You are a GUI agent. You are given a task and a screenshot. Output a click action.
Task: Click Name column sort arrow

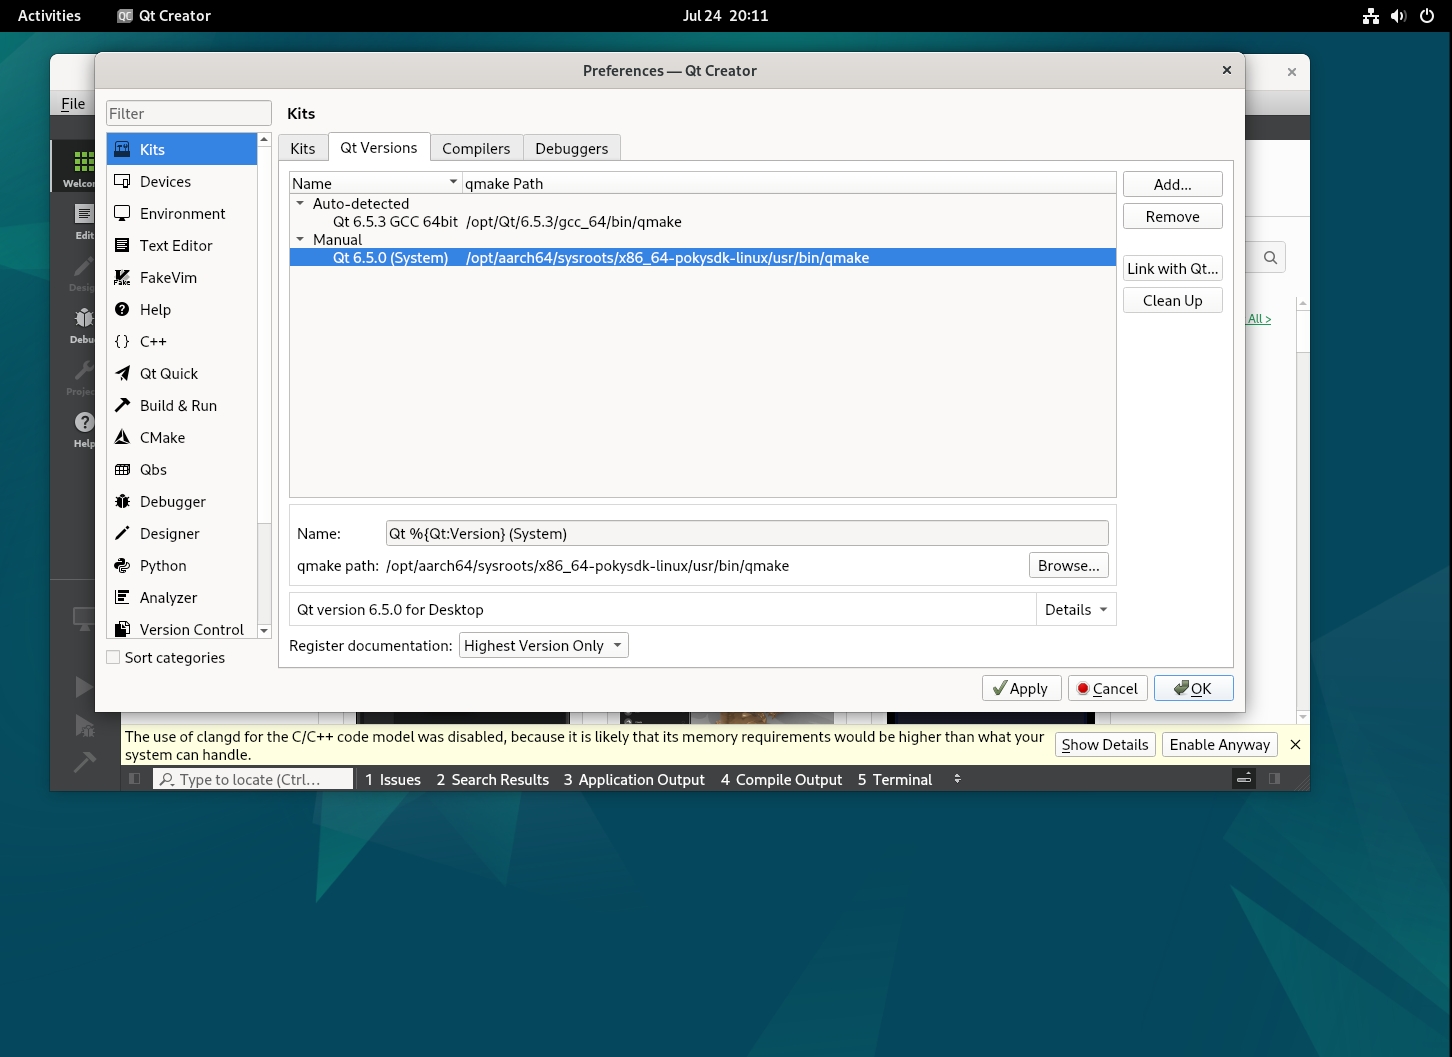453,182
